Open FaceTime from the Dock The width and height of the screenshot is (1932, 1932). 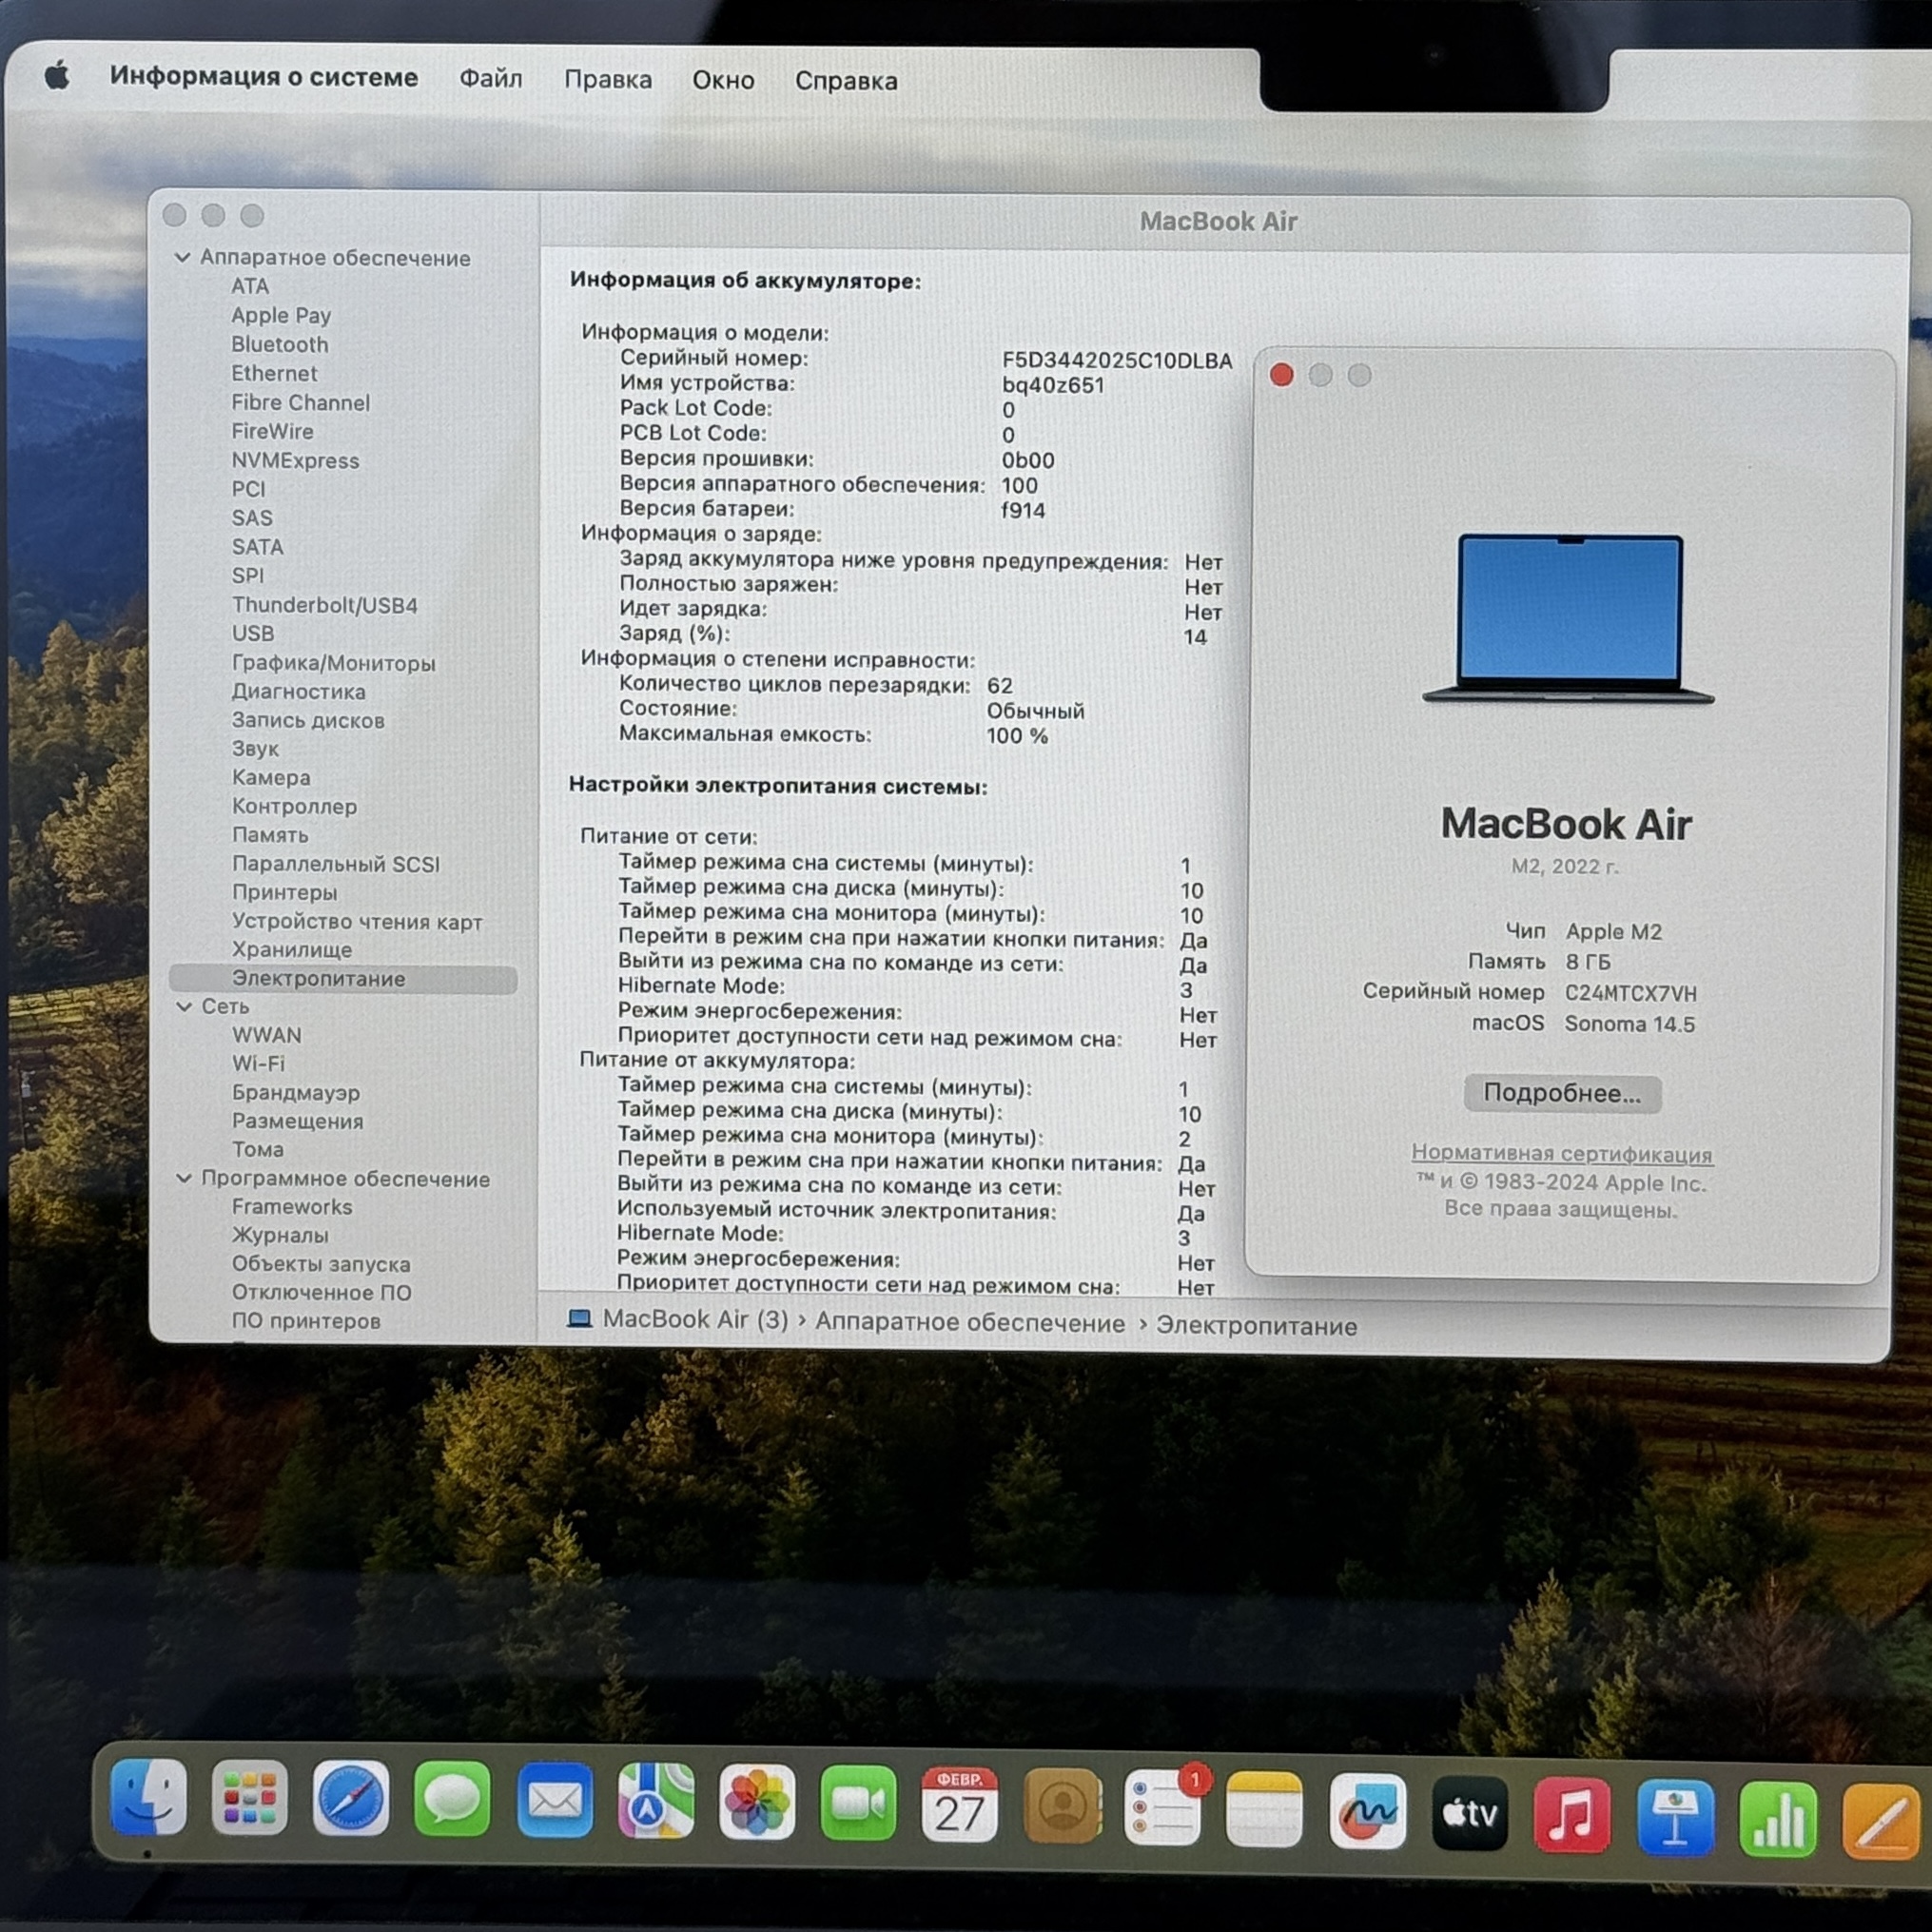point(858,1804)
